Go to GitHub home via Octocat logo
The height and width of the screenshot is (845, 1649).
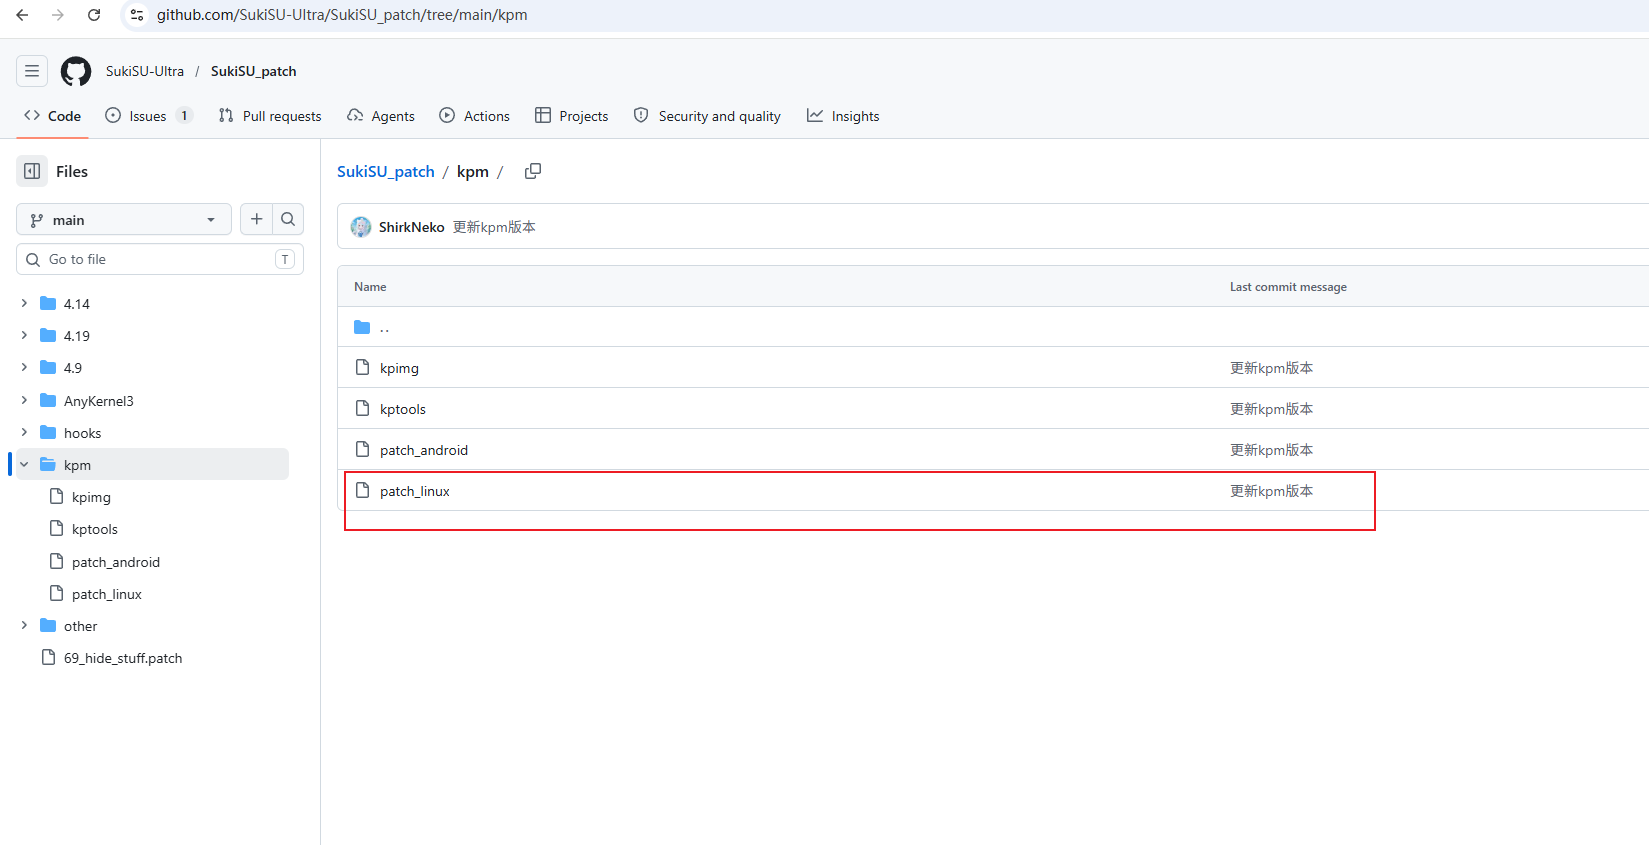pyautogui.click(x=76, y=71)
